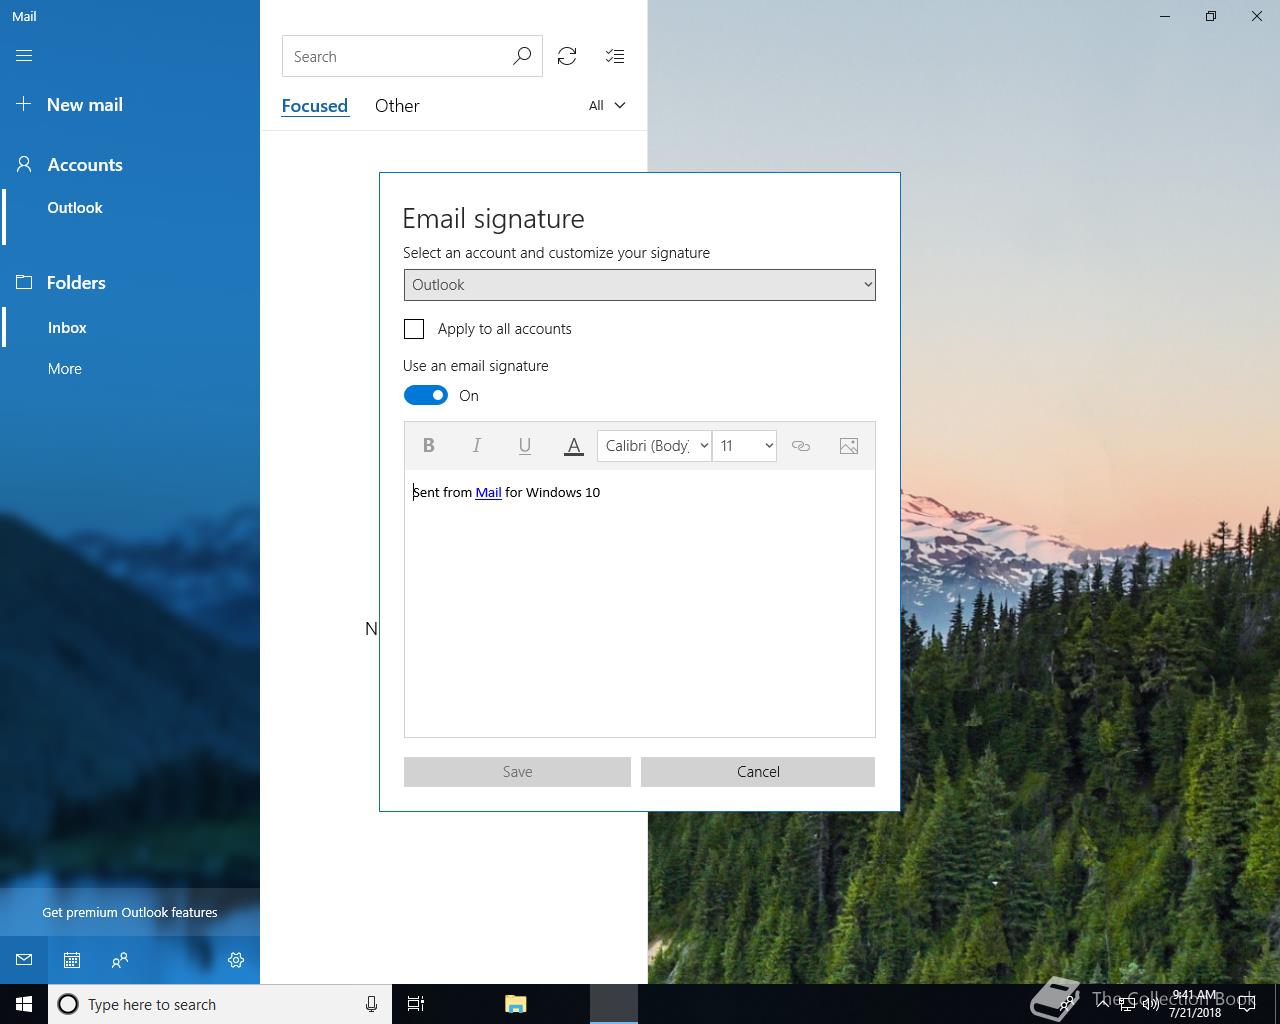
Task: Toggle Bold formatting in signature
Action: (x=429, y=446)
